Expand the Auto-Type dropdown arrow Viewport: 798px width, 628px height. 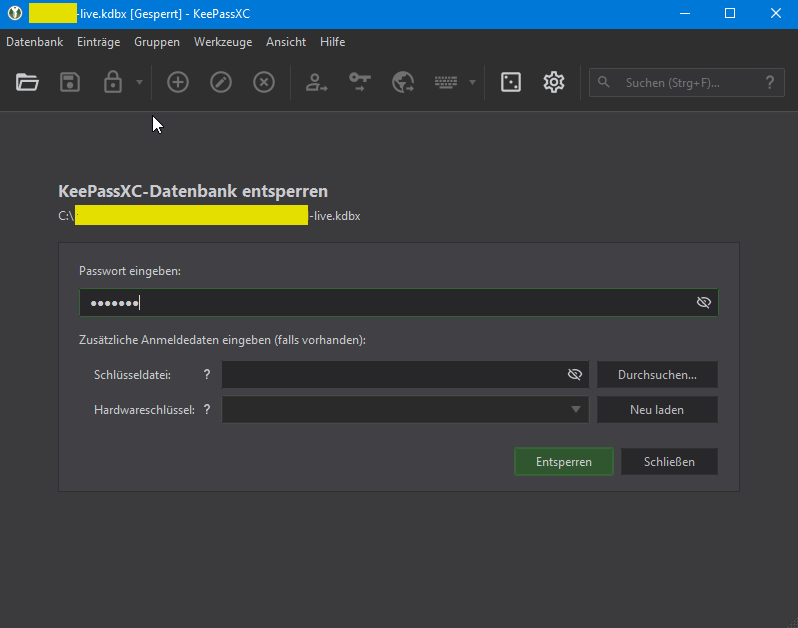[472, 82]
